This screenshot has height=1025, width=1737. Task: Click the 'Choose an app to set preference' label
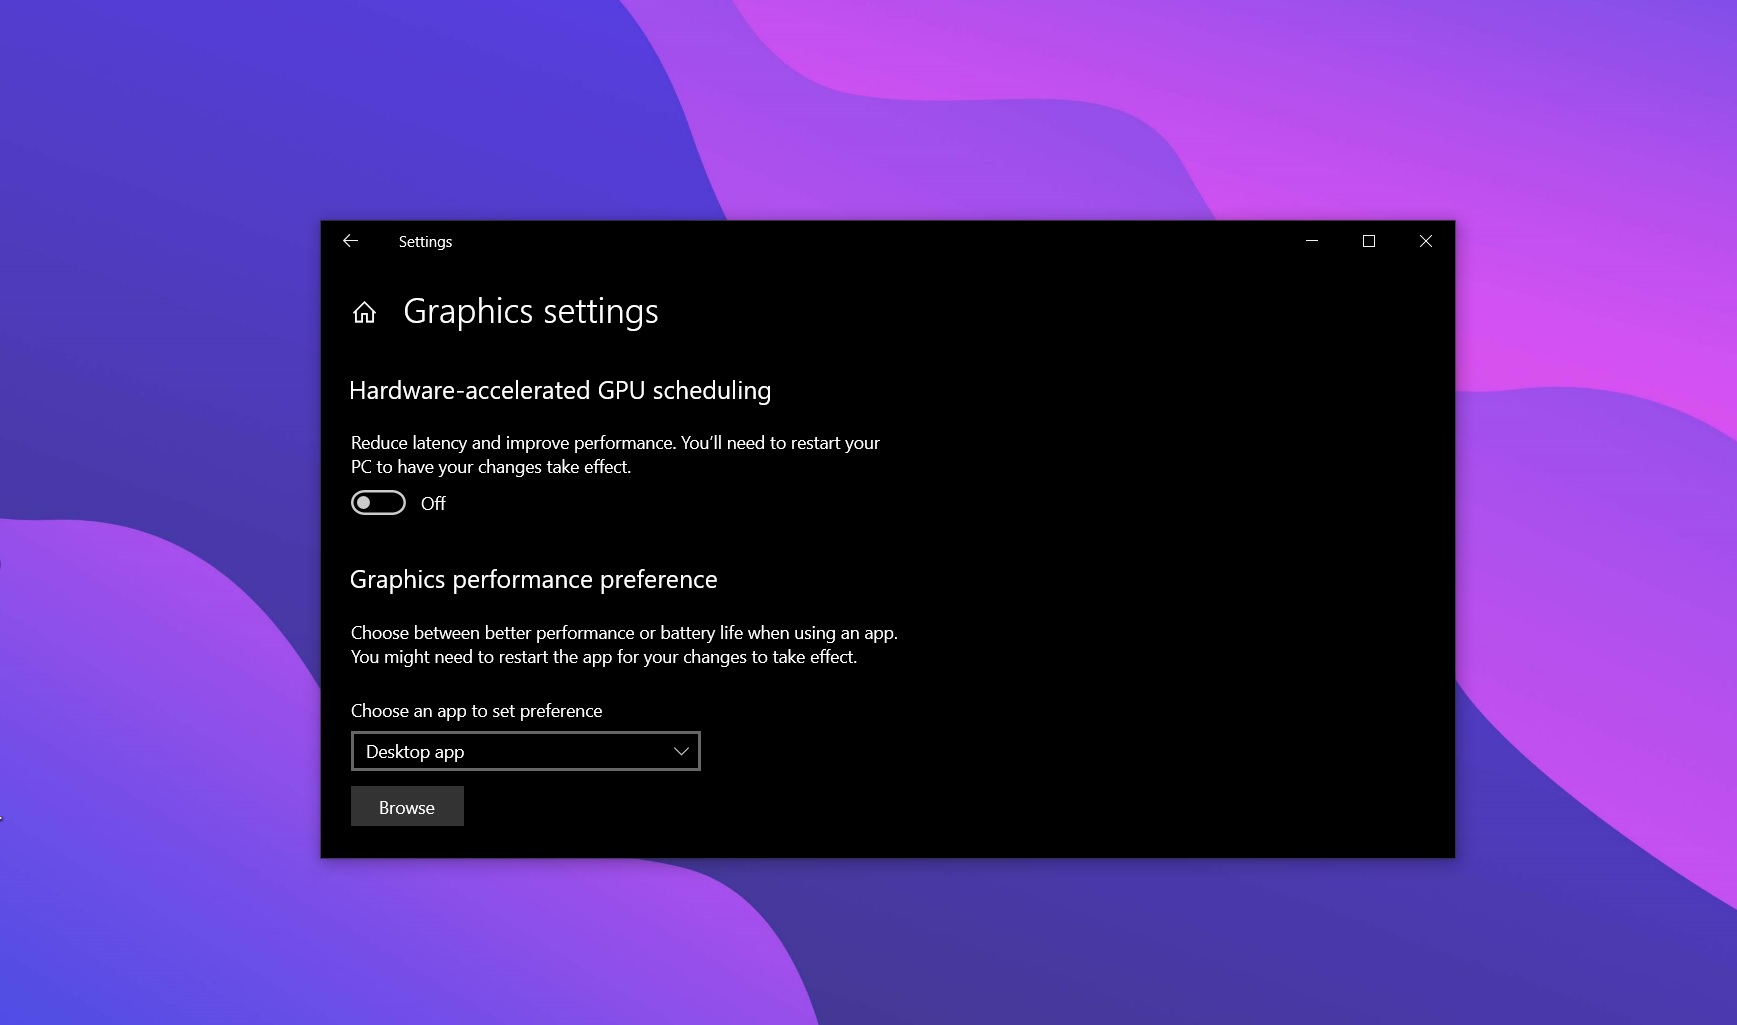pyautogui.click(x=476, y=711)
